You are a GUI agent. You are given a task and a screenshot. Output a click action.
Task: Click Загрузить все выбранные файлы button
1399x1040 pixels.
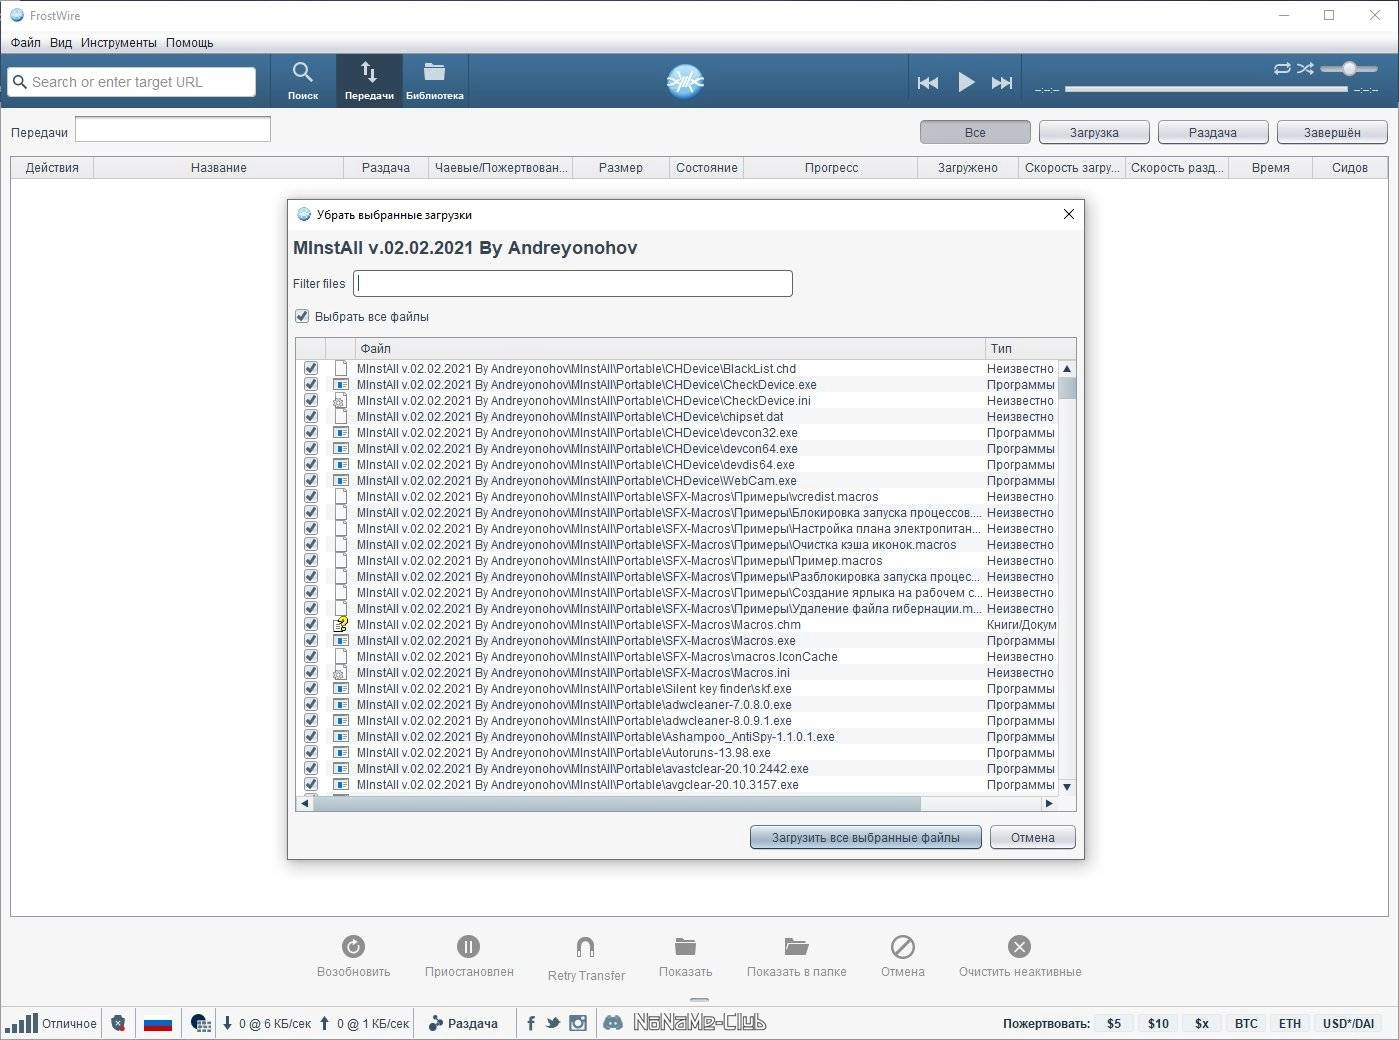[866, 837]
